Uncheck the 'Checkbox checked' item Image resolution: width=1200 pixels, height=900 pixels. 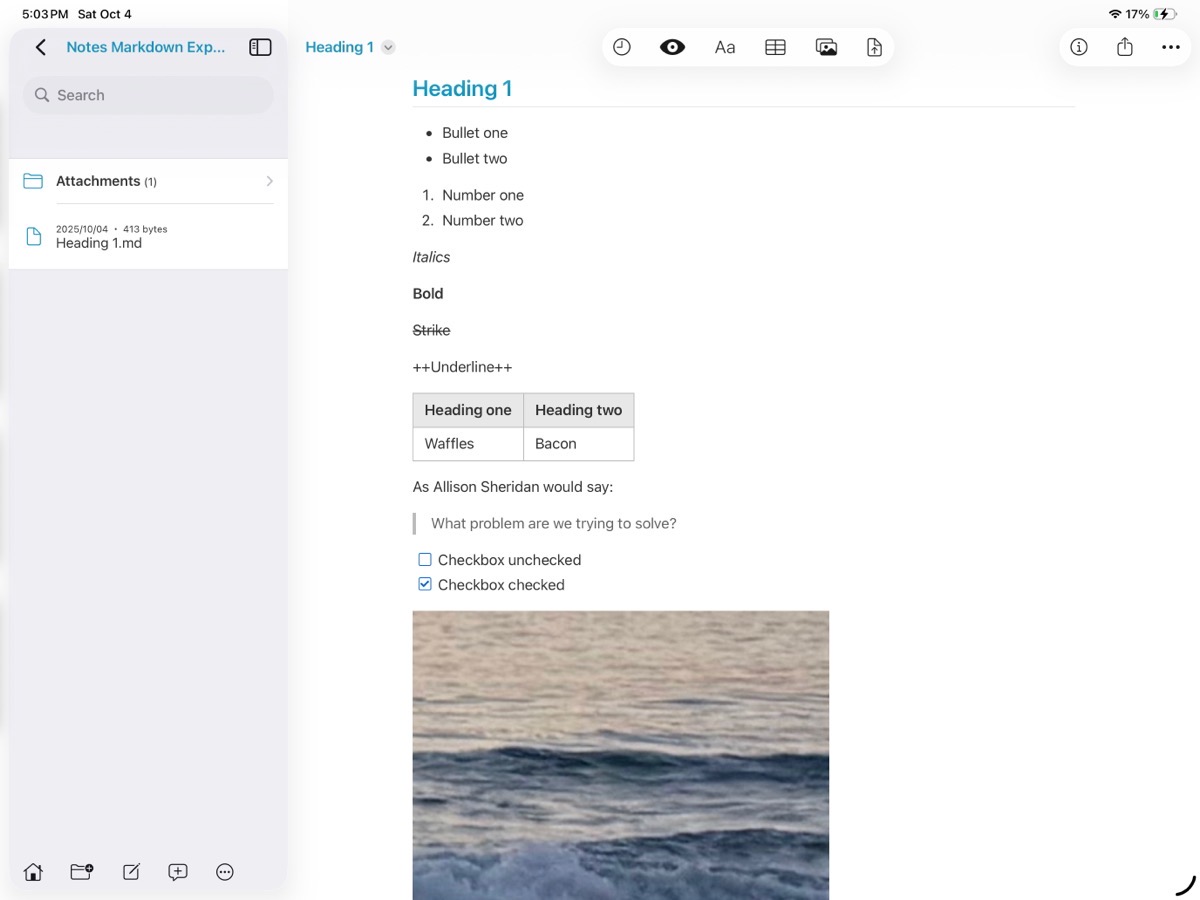[424, 583]
